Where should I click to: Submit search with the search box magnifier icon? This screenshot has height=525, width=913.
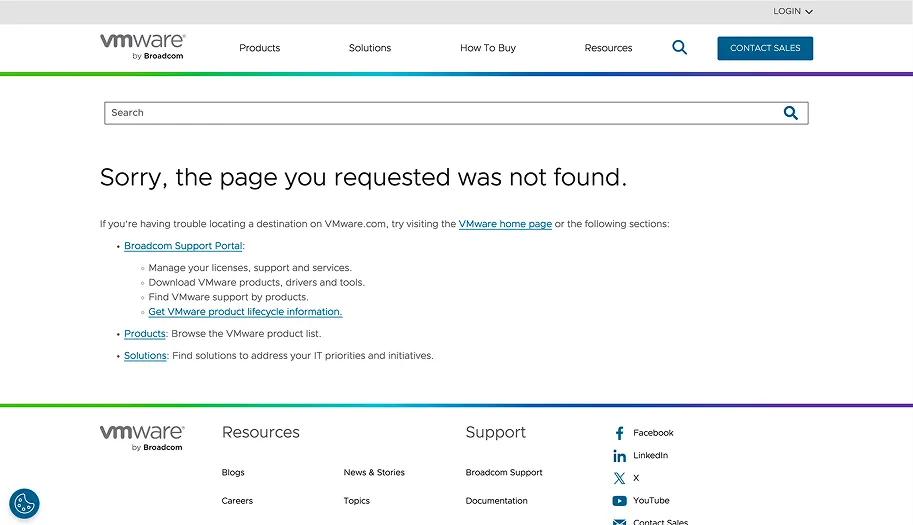[x=790, y=113]
